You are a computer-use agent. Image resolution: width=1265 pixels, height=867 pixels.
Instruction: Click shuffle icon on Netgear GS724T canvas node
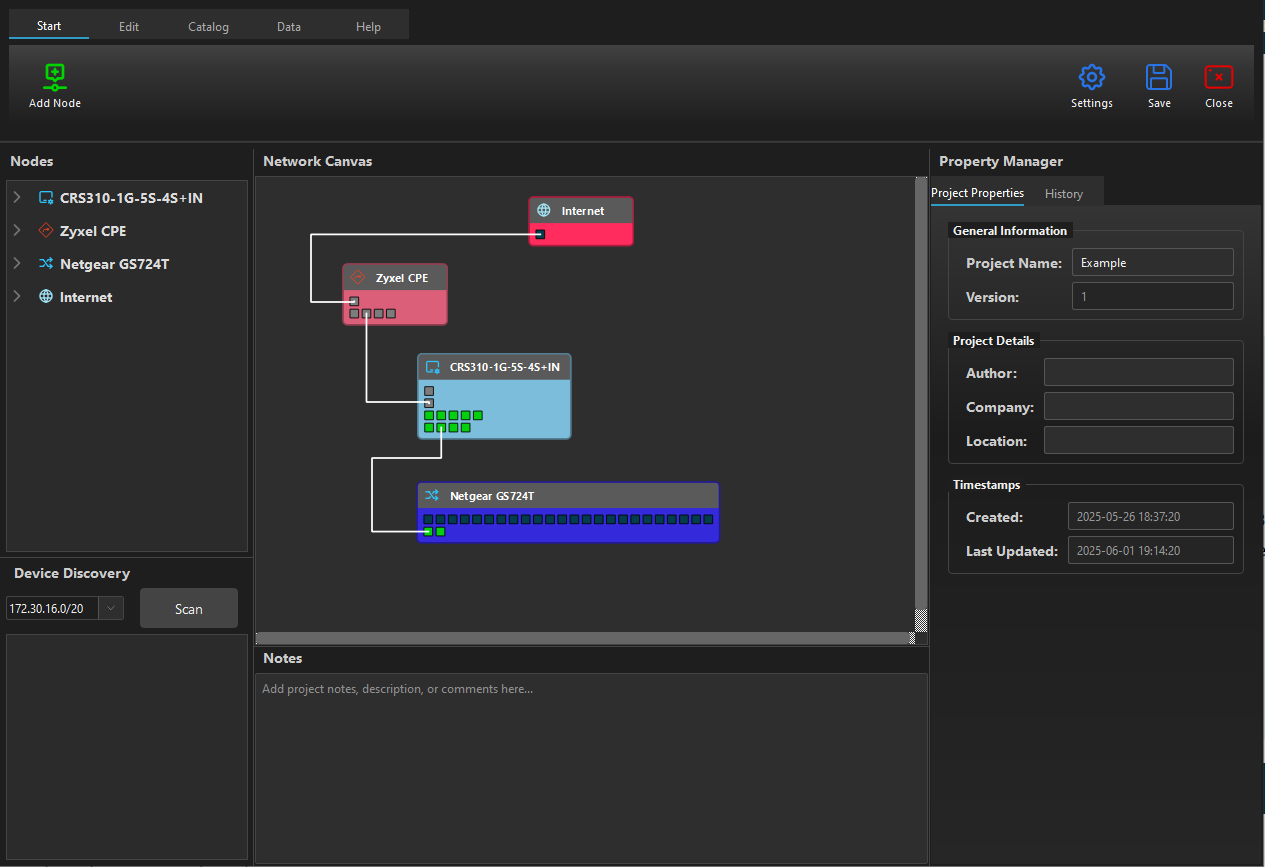(x=432, y=495)
